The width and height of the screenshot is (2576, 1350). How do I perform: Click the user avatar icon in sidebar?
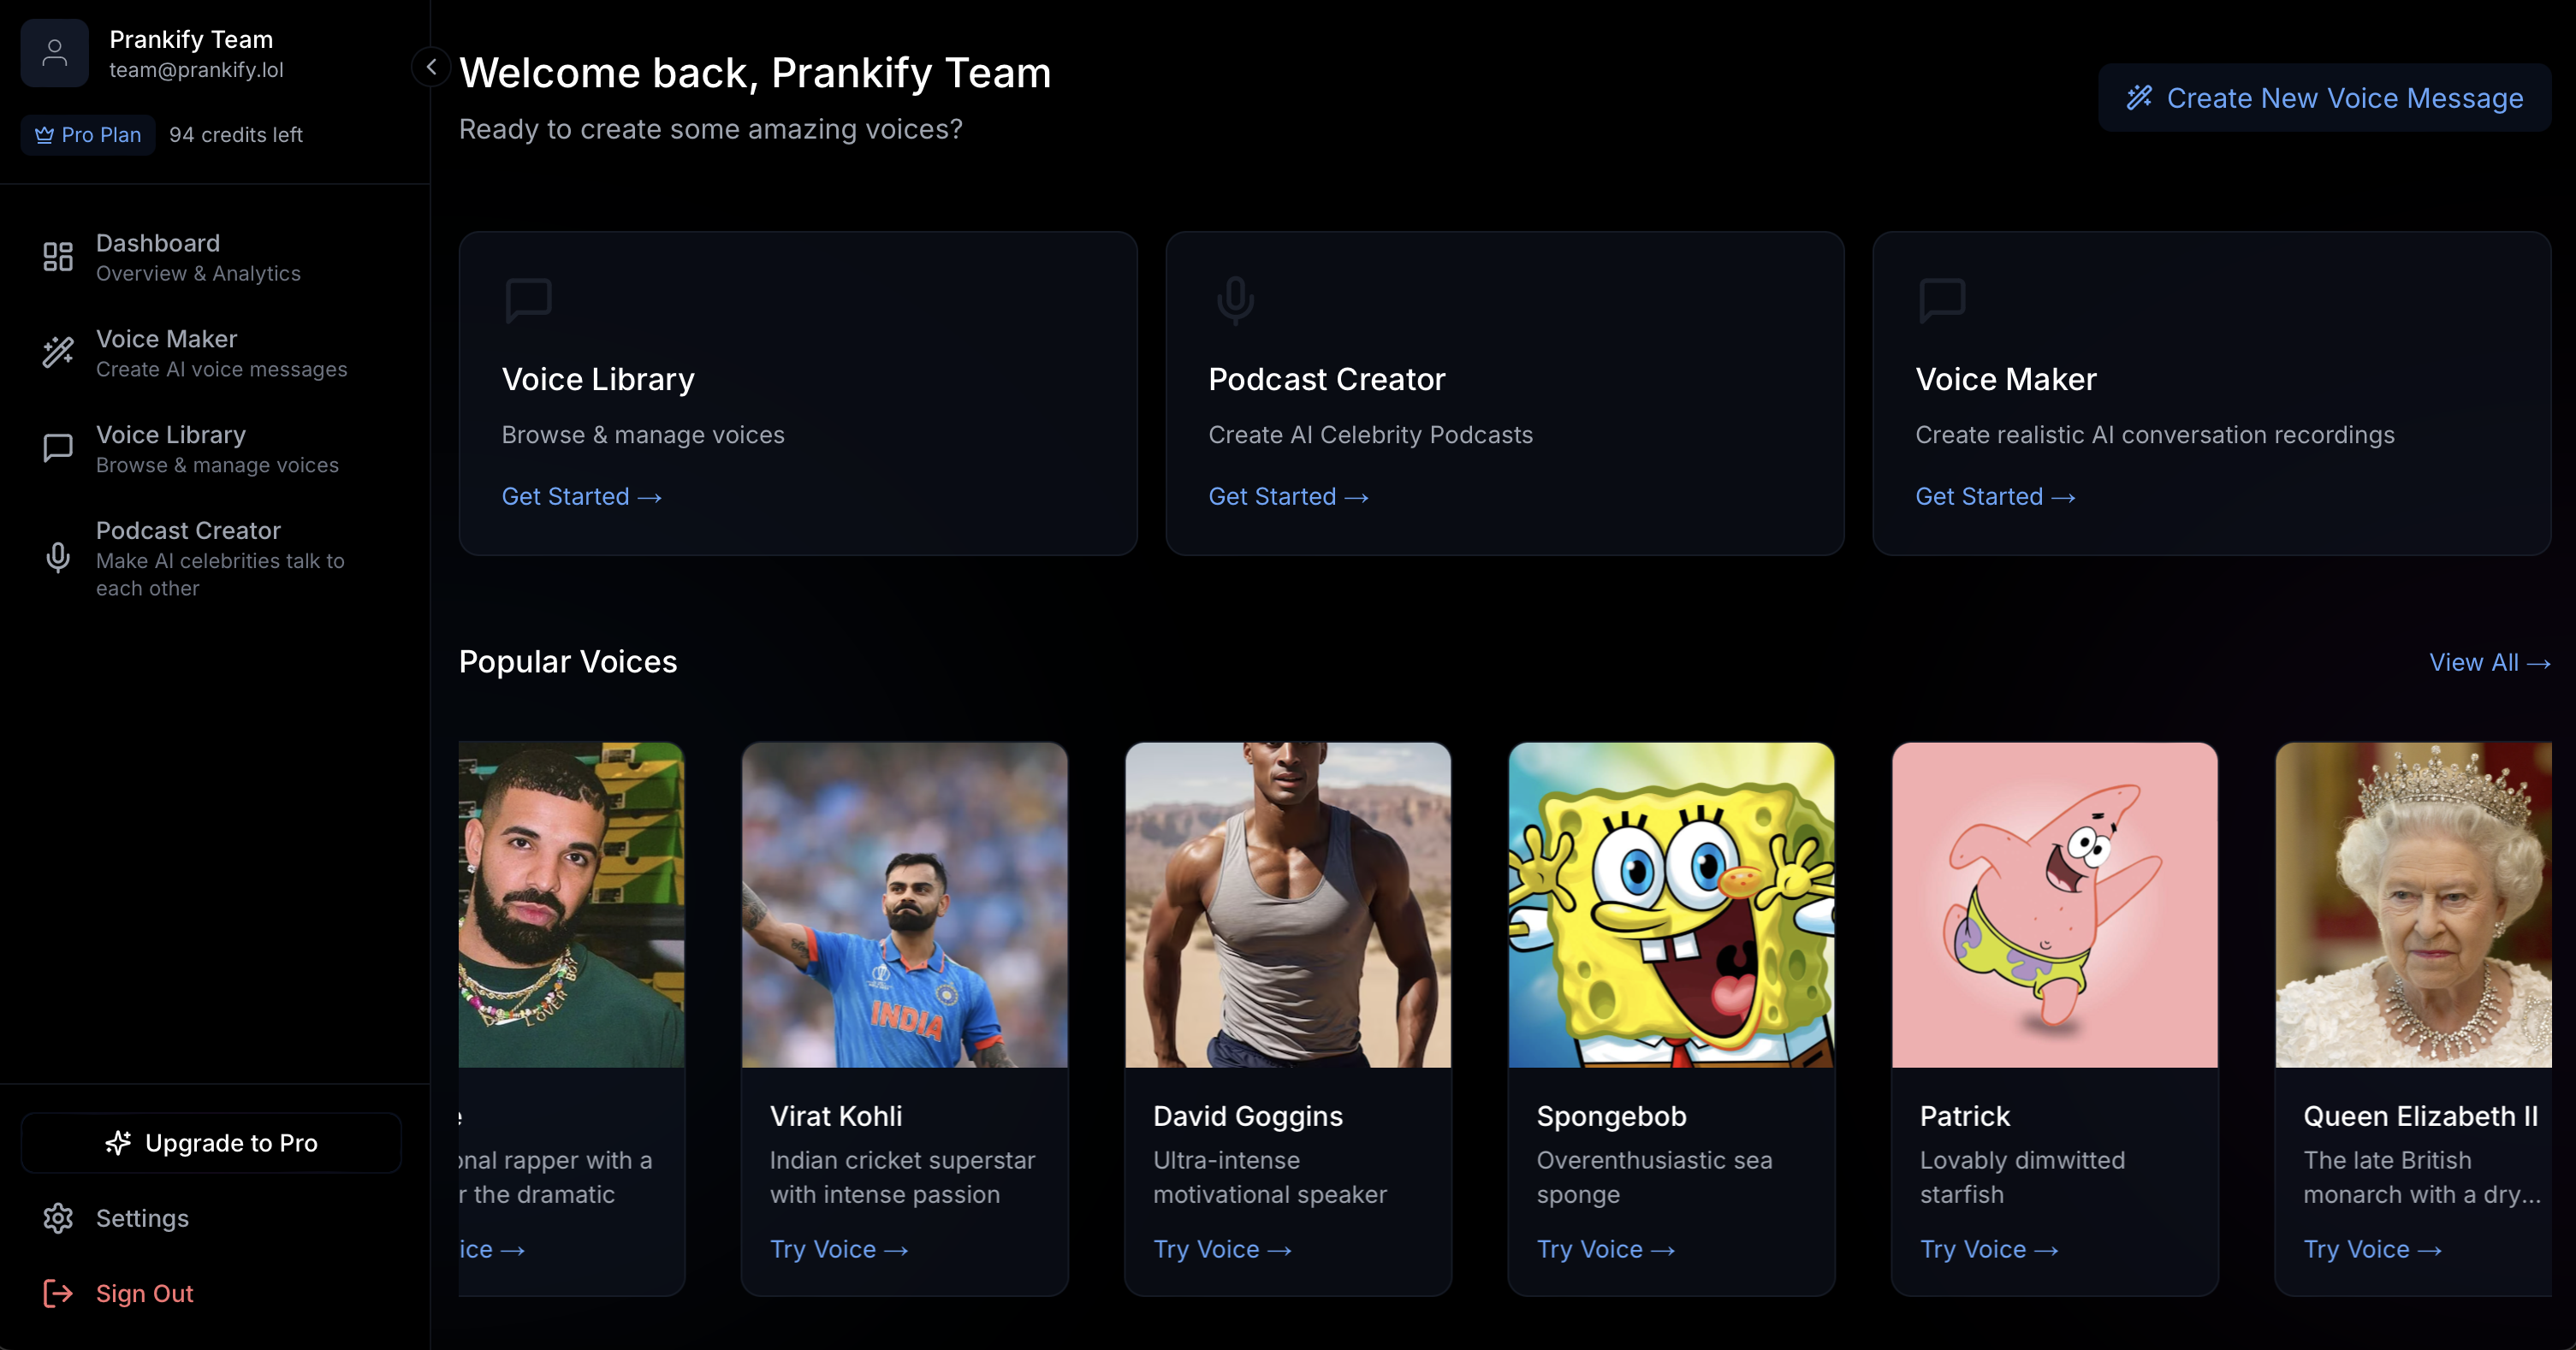tap(55, 53)
